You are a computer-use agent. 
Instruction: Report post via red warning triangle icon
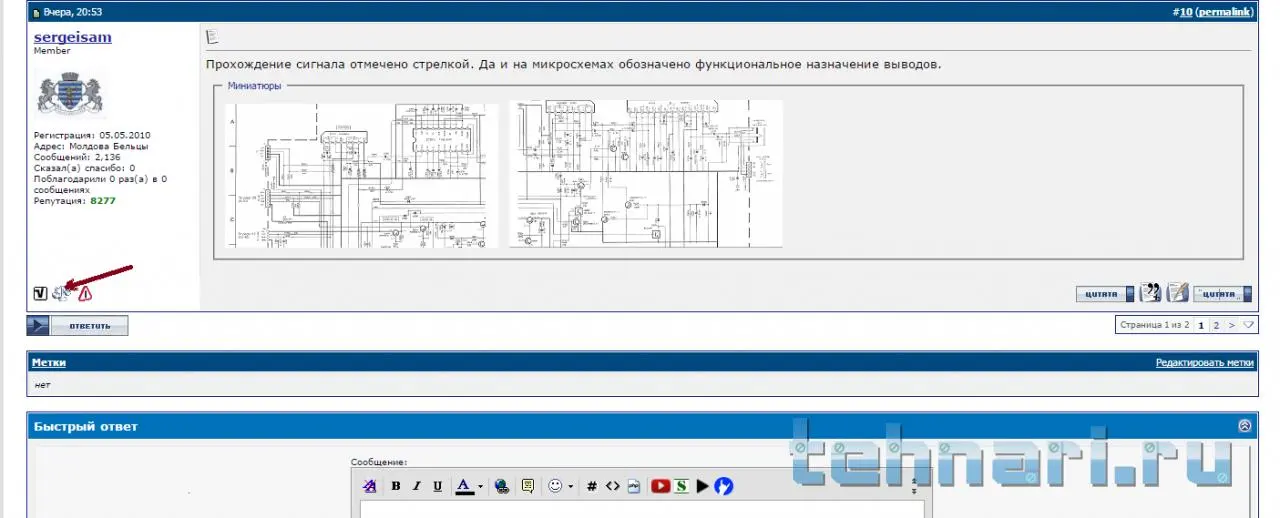[85, 294]
